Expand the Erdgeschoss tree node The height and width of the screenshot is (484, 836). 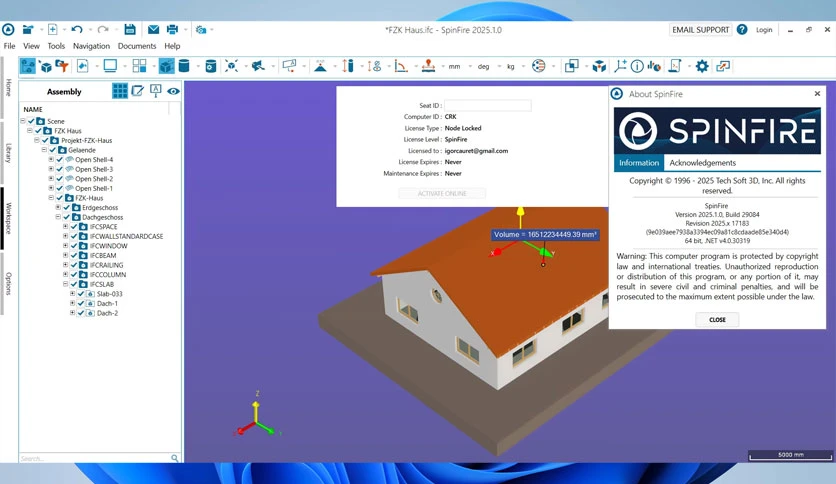click(58, 207)
